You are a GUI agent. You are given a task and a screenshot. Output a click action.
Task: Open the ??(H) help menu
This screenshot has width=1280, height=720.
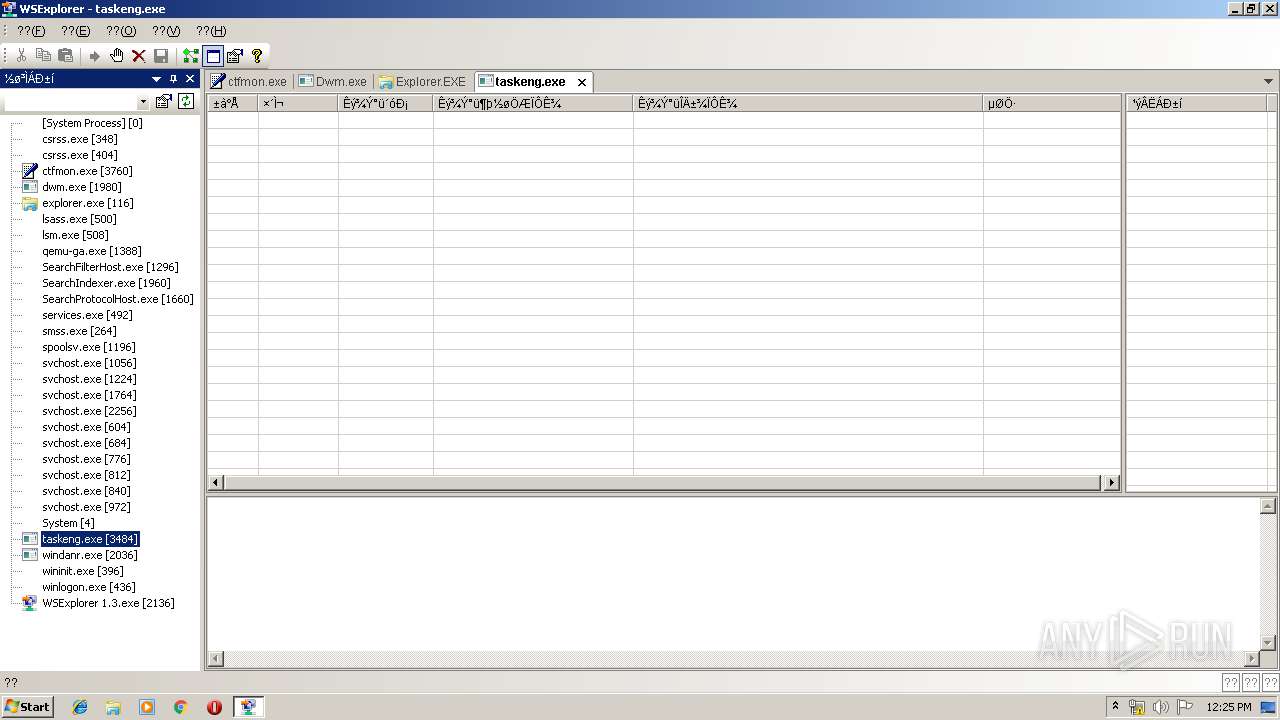211,31
